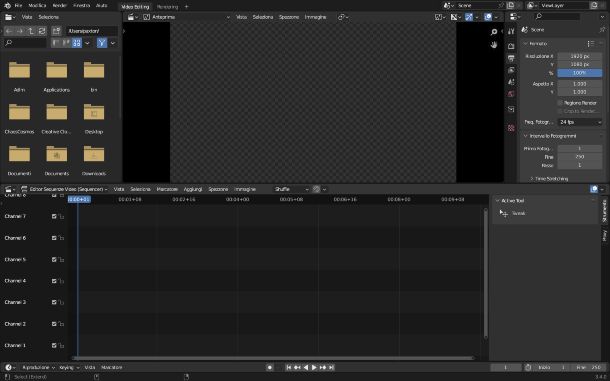Open the Keying popover
This screenshot has width=610, height=381.
[69, 367]
